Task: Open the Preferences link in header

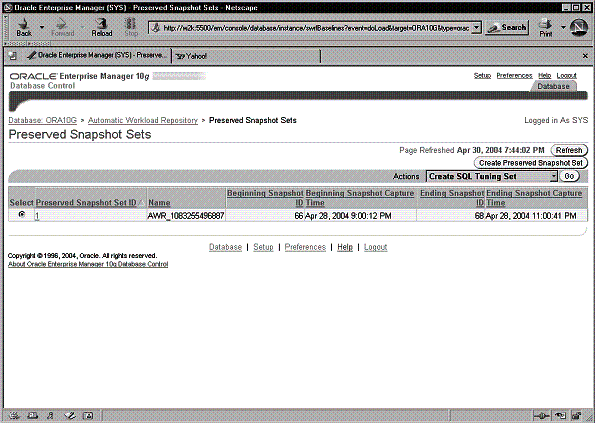Action: point(514,75)
